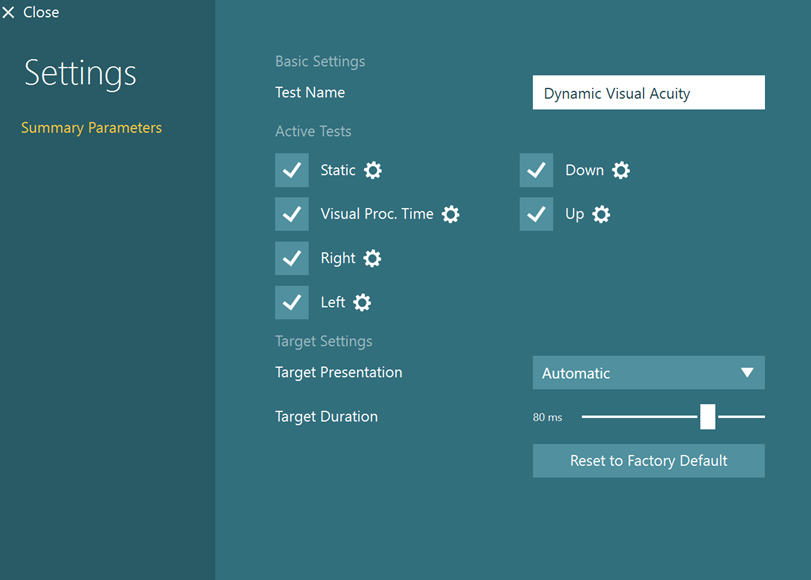Uncheck the Down test checkbox
Viewport: 811px width, 580px height.
click(536, 170)
